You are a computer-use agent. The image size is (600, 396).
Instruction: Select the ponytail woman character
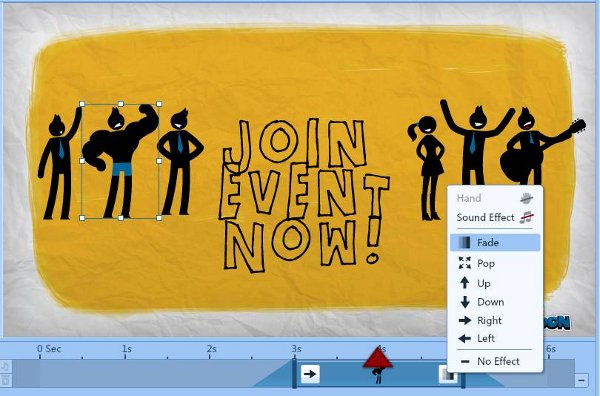(x=427, y=168)
